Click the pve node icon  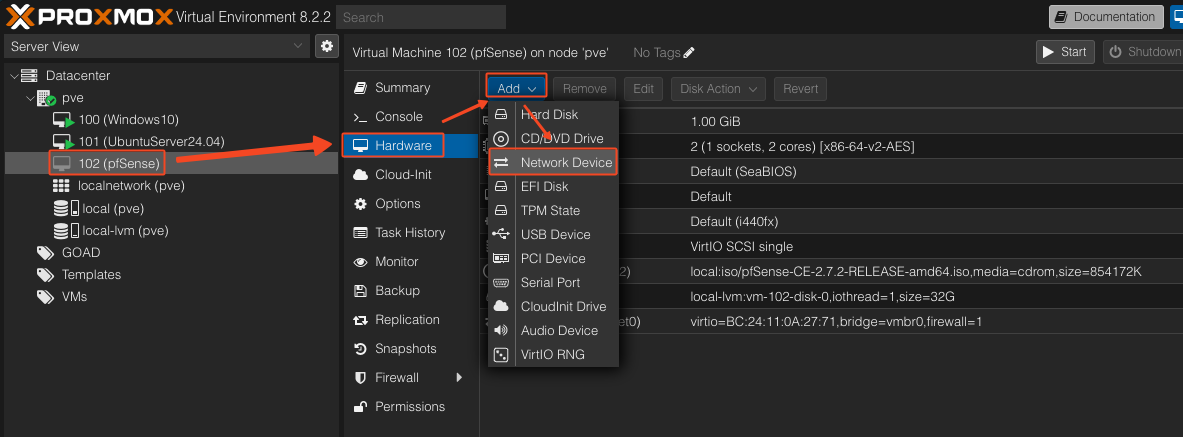[x=47, y=98]
